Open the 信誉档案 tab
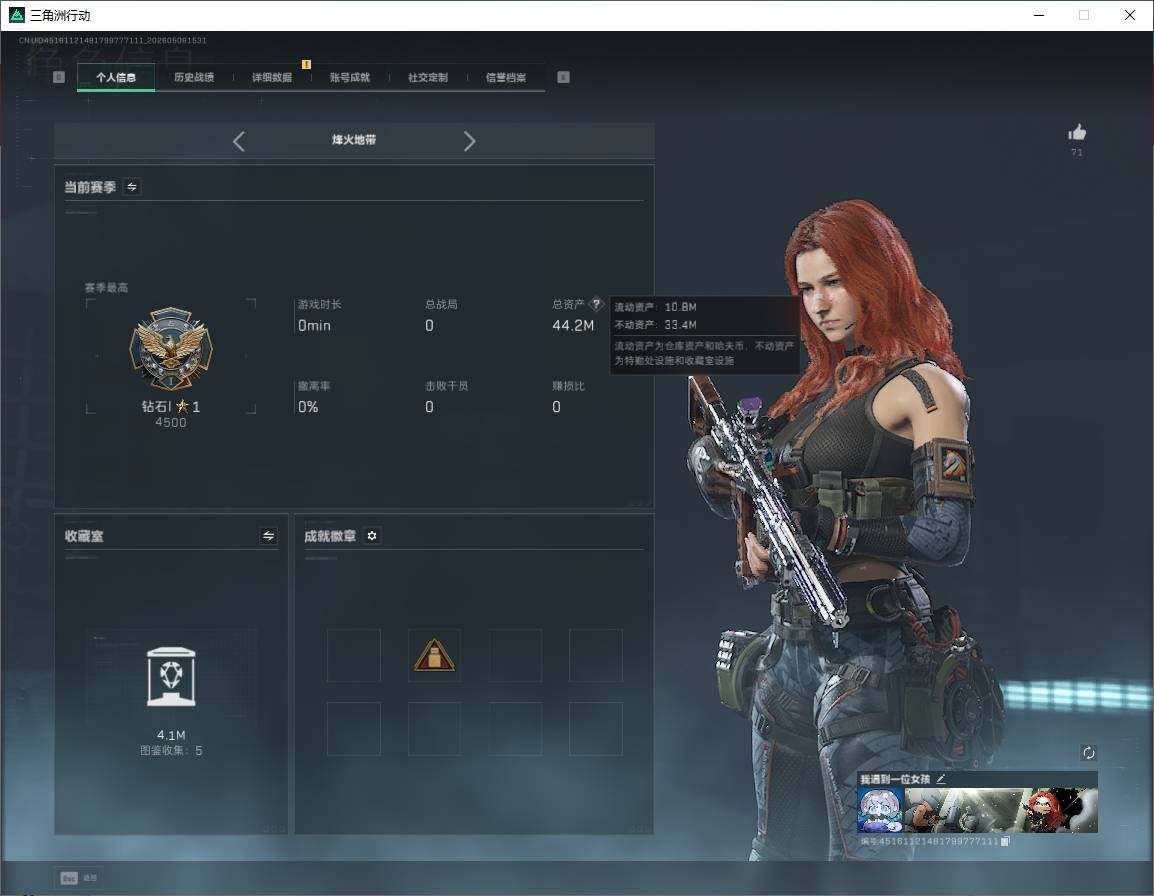This screenshot has height=896, width=1154. (506, 77)
